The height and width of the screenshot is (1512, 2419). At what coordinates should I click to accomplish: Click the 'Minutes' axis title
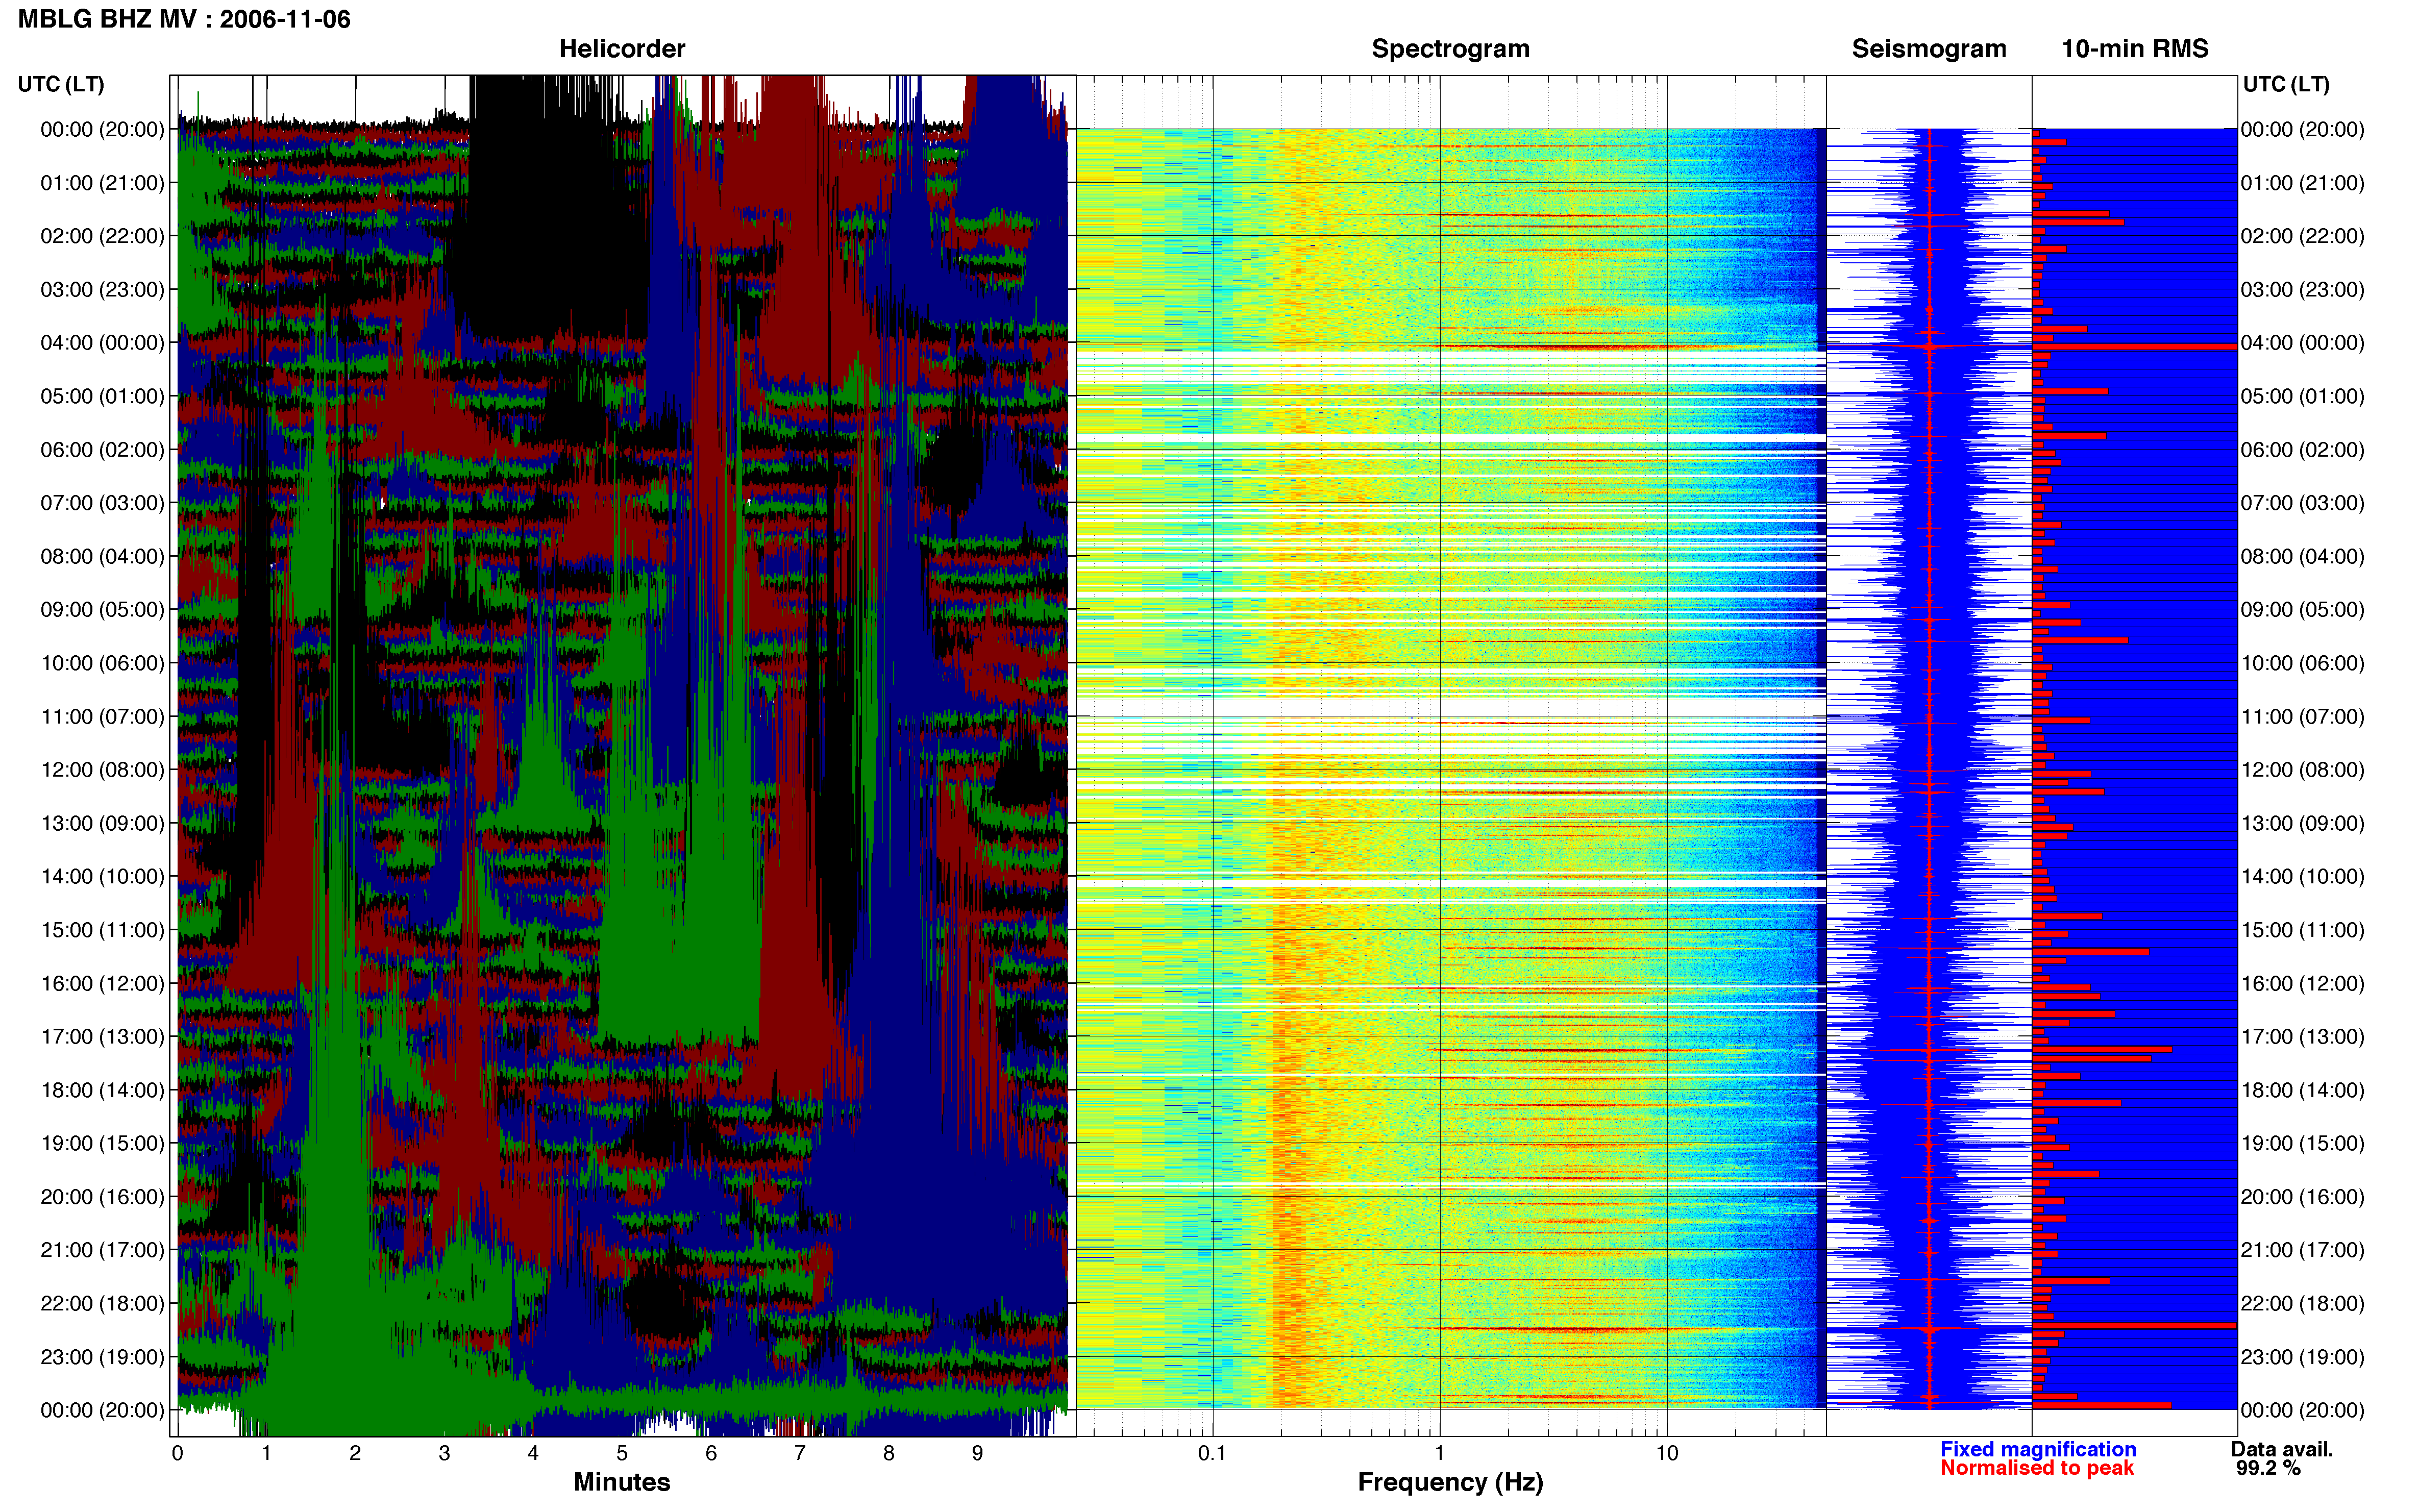(x=622, y=1482)
